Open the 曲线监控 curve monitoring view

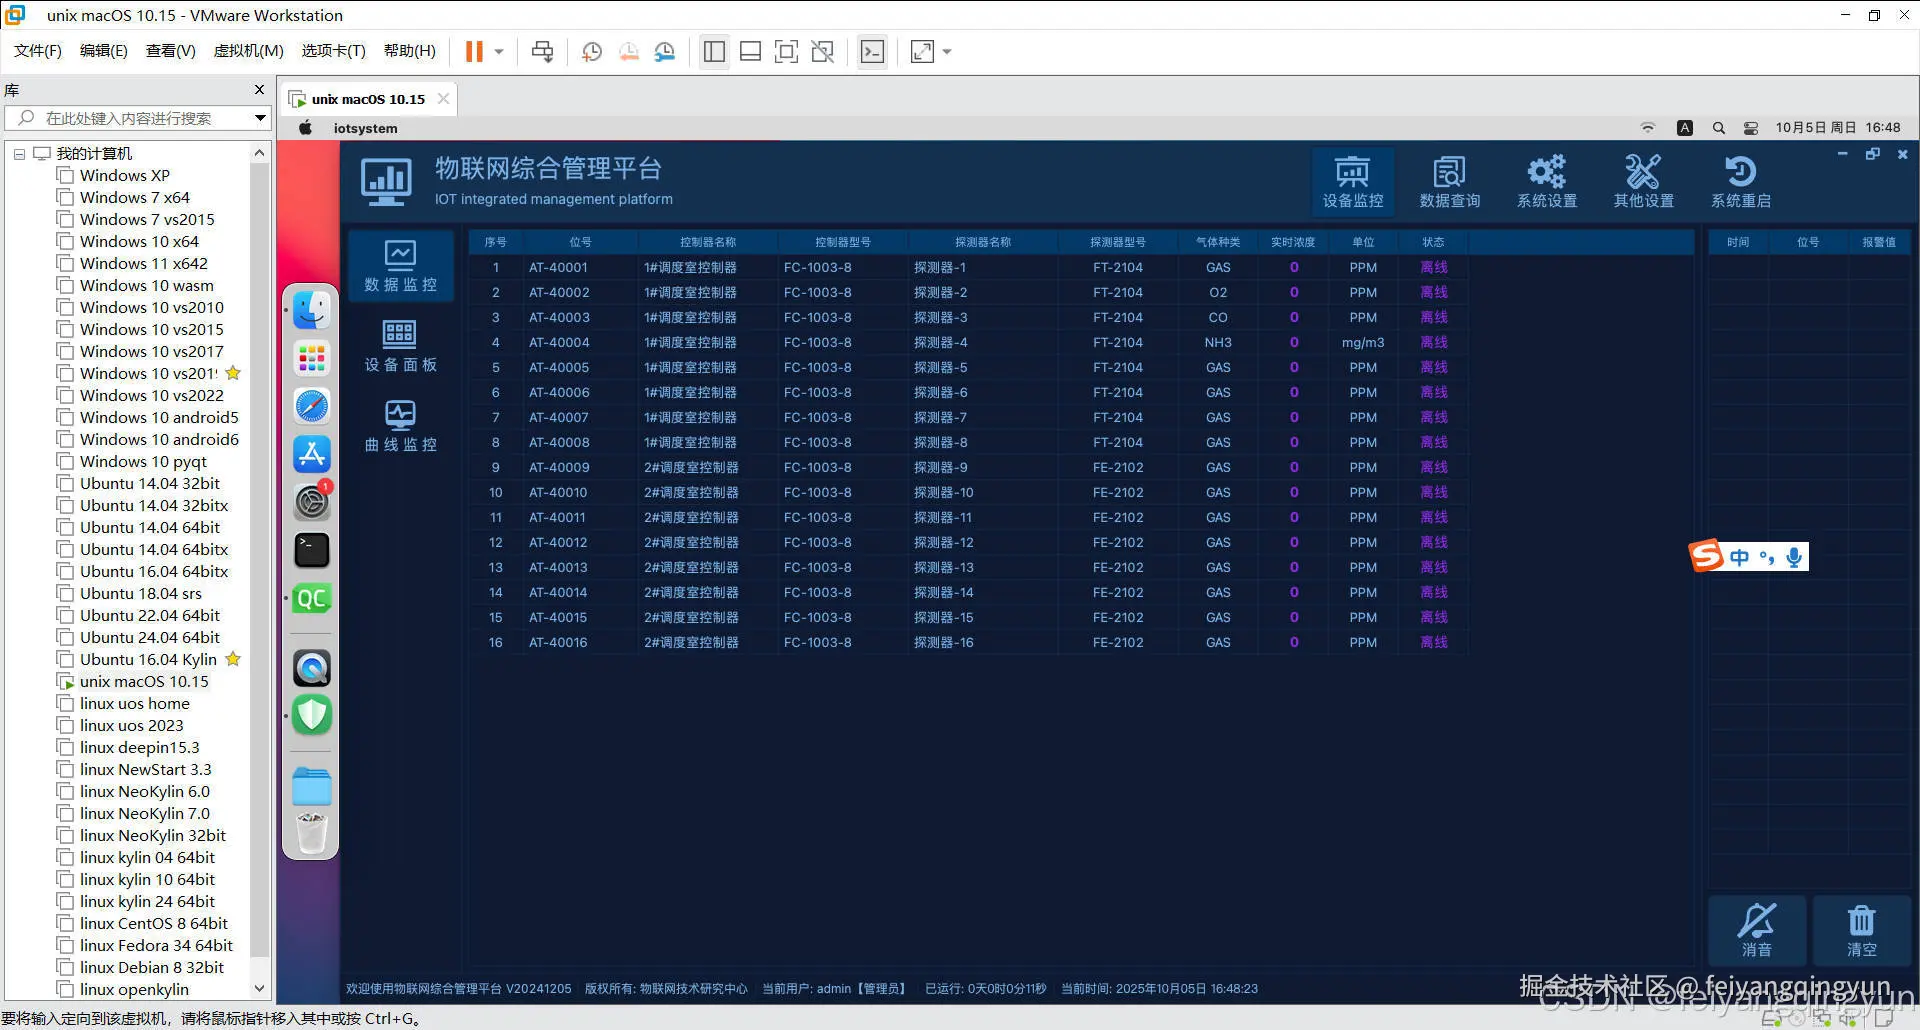(x=400, y=426)
